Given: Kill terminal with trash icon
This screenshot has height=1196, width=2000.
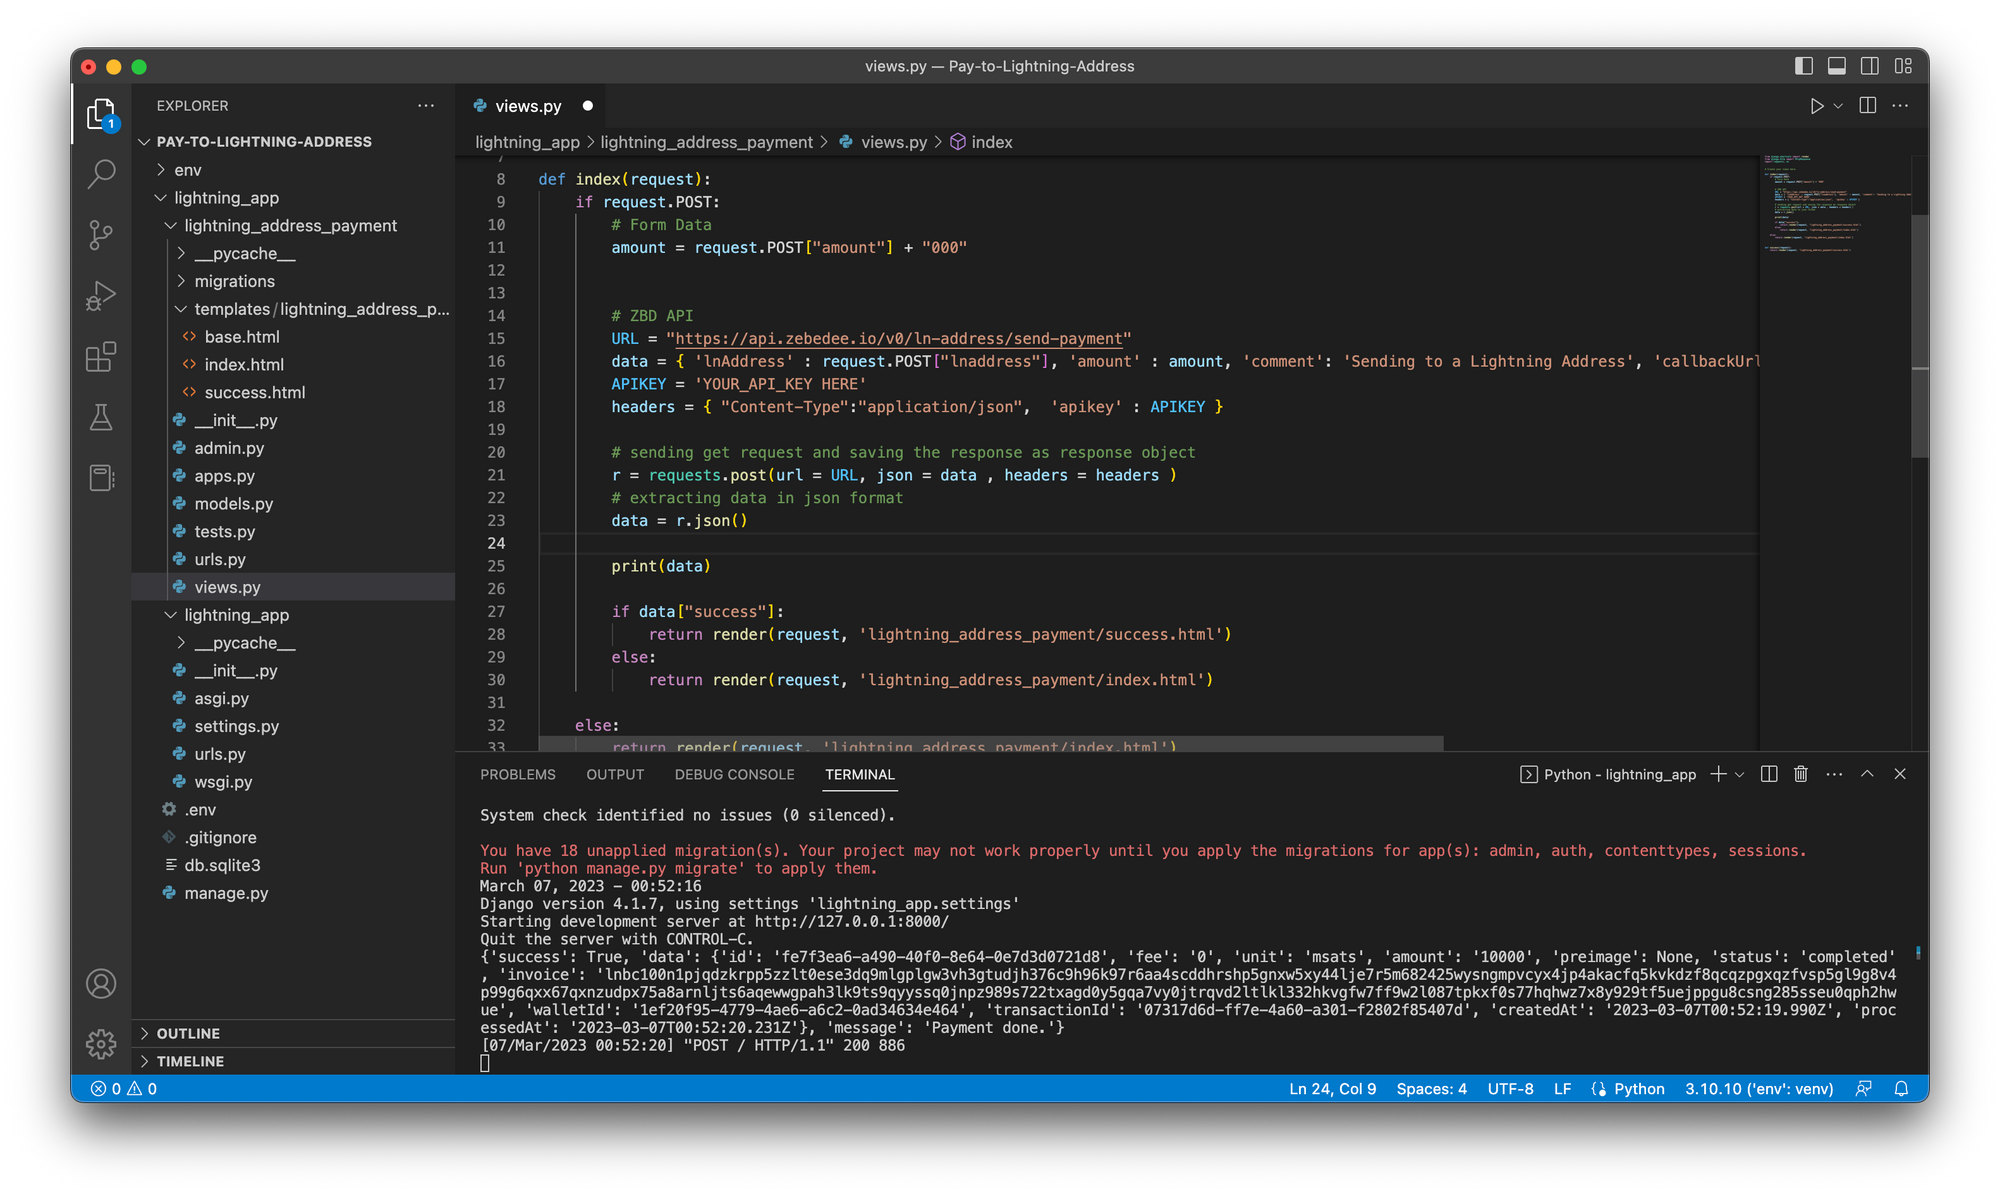Looking at the screenshot, I should pyautogui.click(x=1801, y=774).
